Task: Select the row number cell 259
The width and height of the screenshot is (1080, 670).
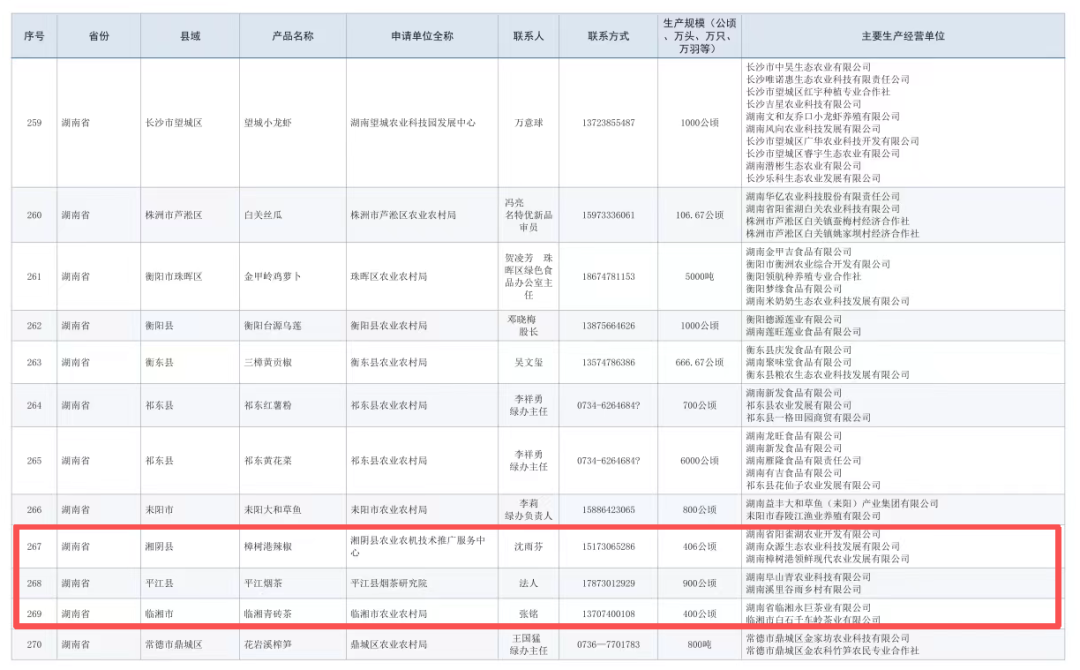Action: (x=34, y=123)
